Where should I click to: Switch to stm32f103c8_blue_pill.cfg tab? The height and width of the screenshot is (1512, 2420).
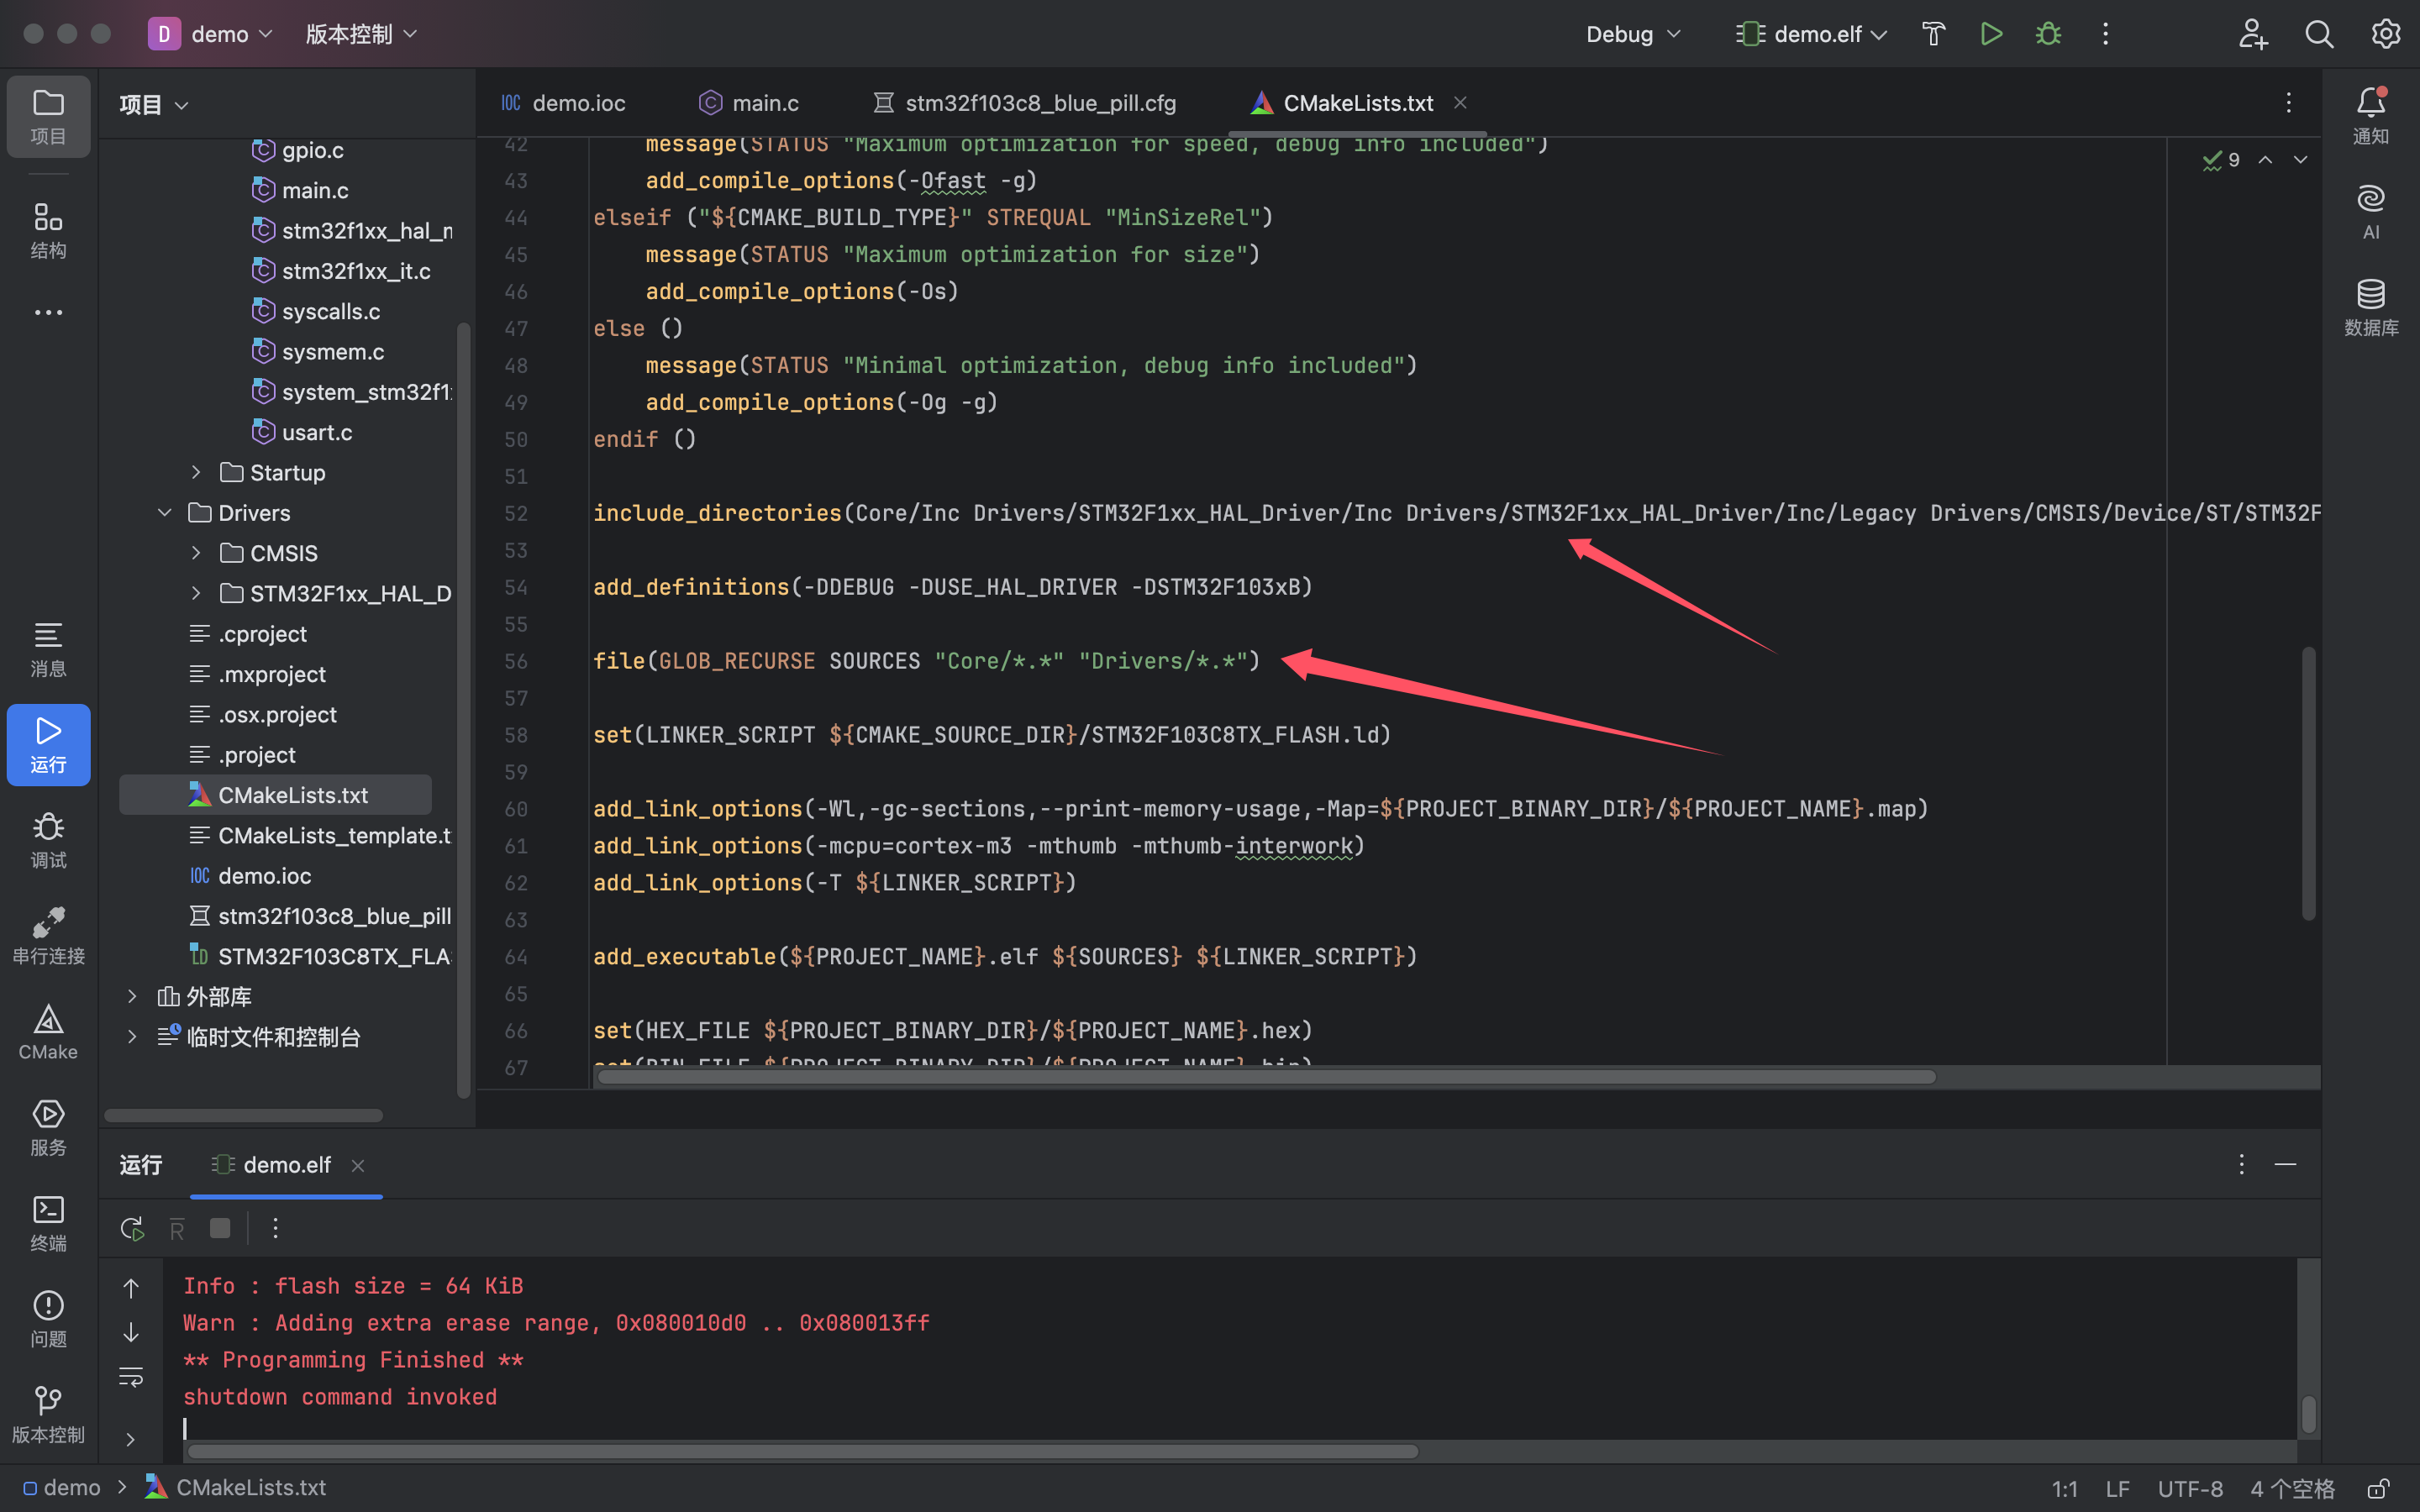pyautogui.click(x=1024, y=103)
